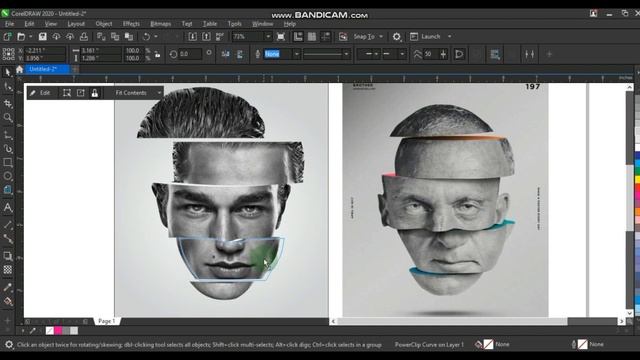The width and height of the screenshot is (640, 360).
Task: Select the Artistic Media tool
Action: point(8,149)
